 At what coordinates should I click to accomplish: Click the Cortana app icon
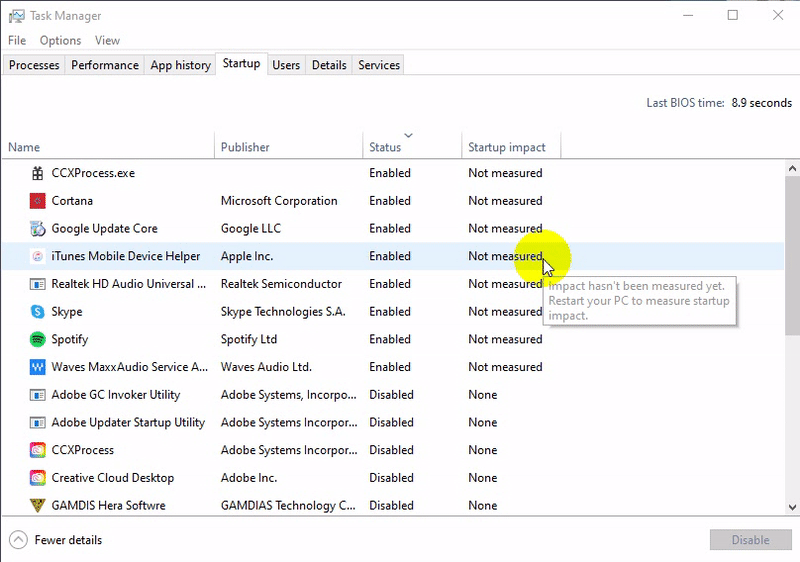pos(37,201)
